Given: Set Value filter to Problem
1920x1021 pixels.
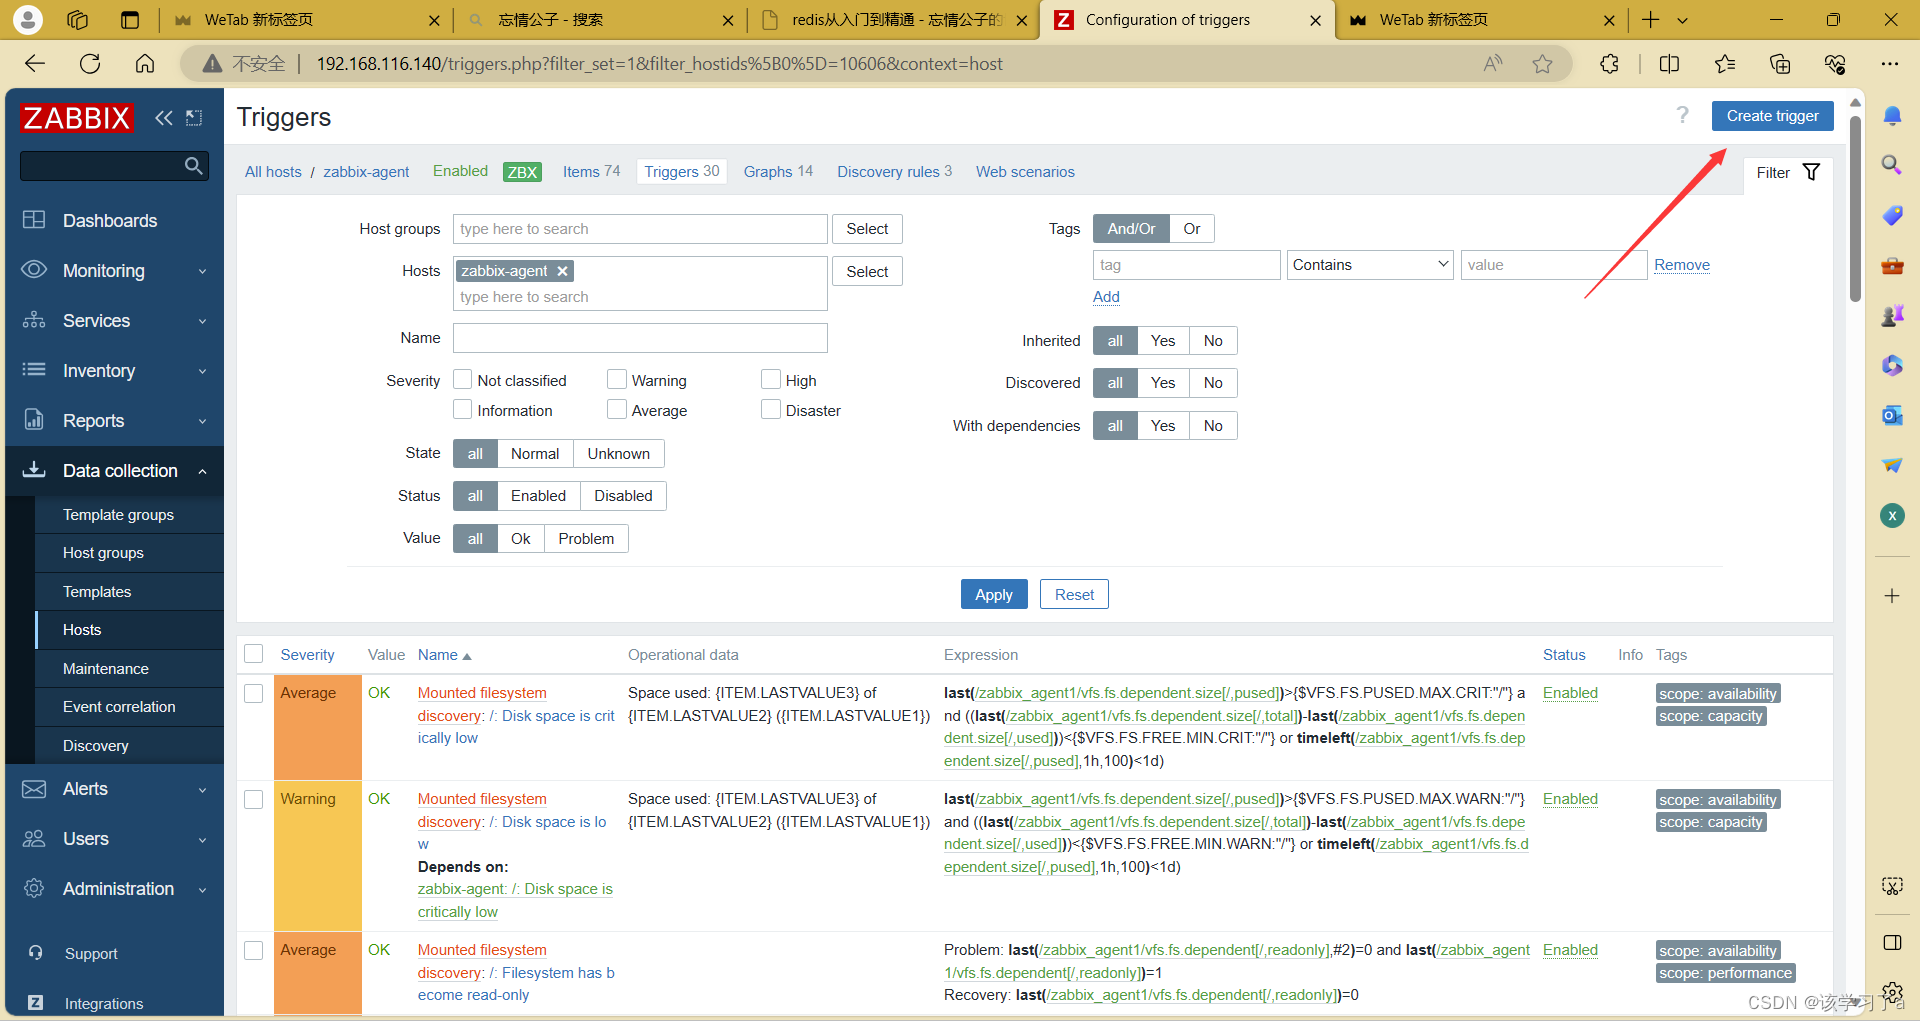Looking at the screenshot, I should point(586,539).
